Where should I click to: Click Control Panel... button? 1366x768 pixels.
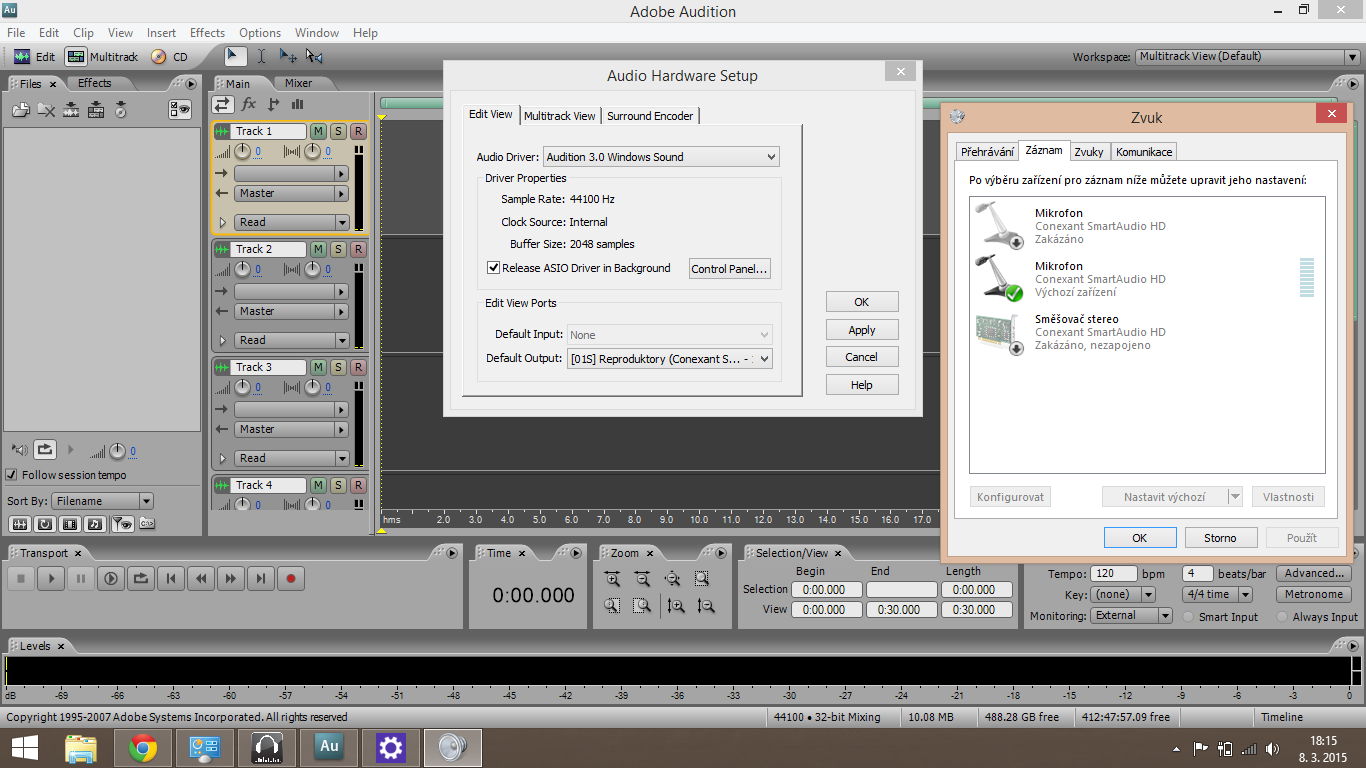tap(729, 269)
